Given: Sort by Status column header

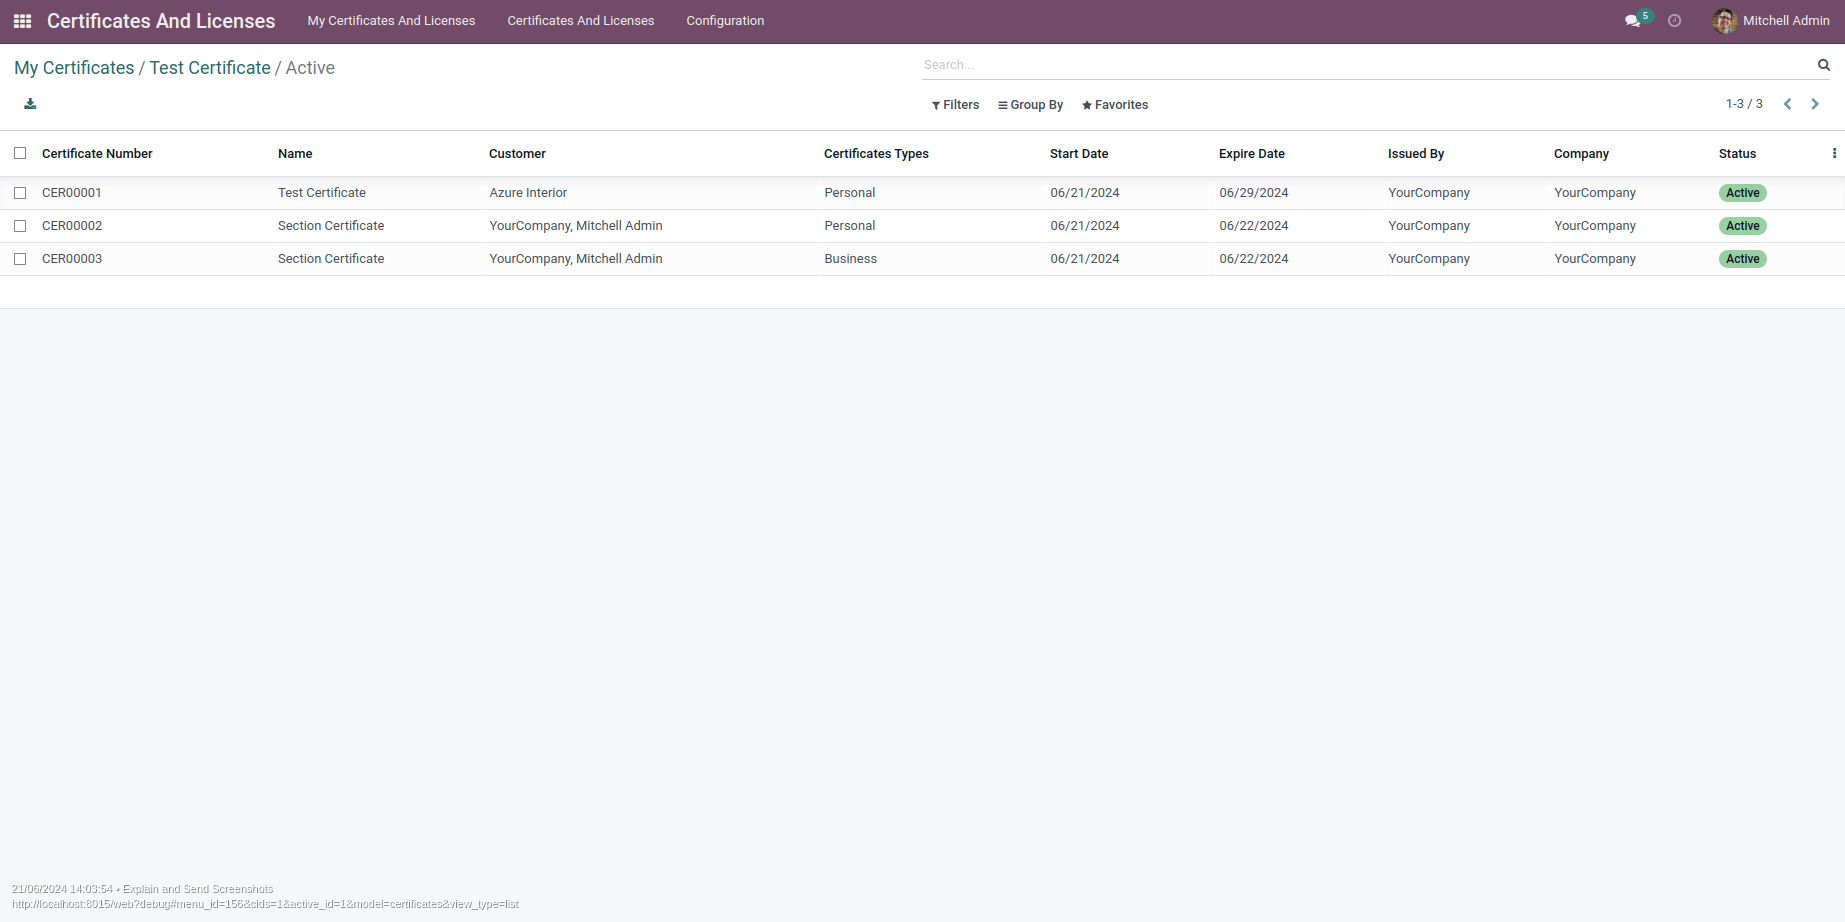Looking at the screenshot, I should pyautogui.click(x=1737, y=154).
